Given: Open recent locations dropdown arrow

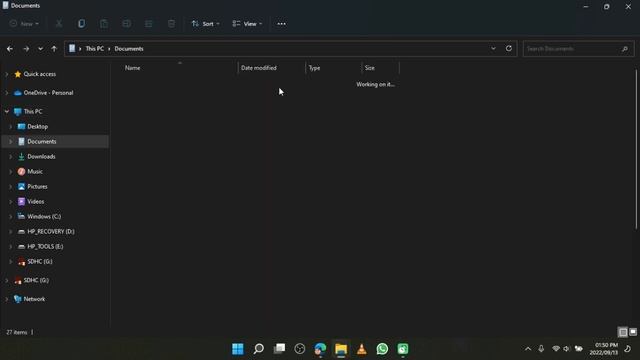Looking at the screenshot, I should tap(40, 49).
